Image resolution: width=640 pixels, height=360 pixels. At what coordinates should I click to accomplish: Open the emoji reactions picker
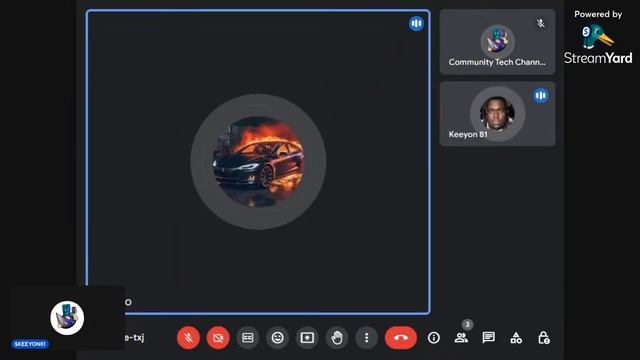(x=278, y=338)
